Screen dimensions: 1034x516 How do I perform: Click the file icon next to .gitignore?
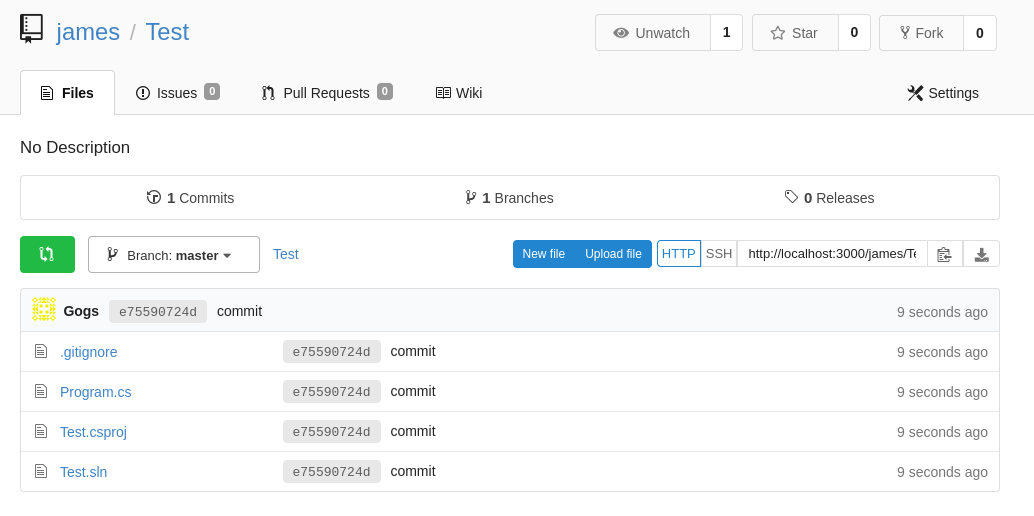(41, 352)
